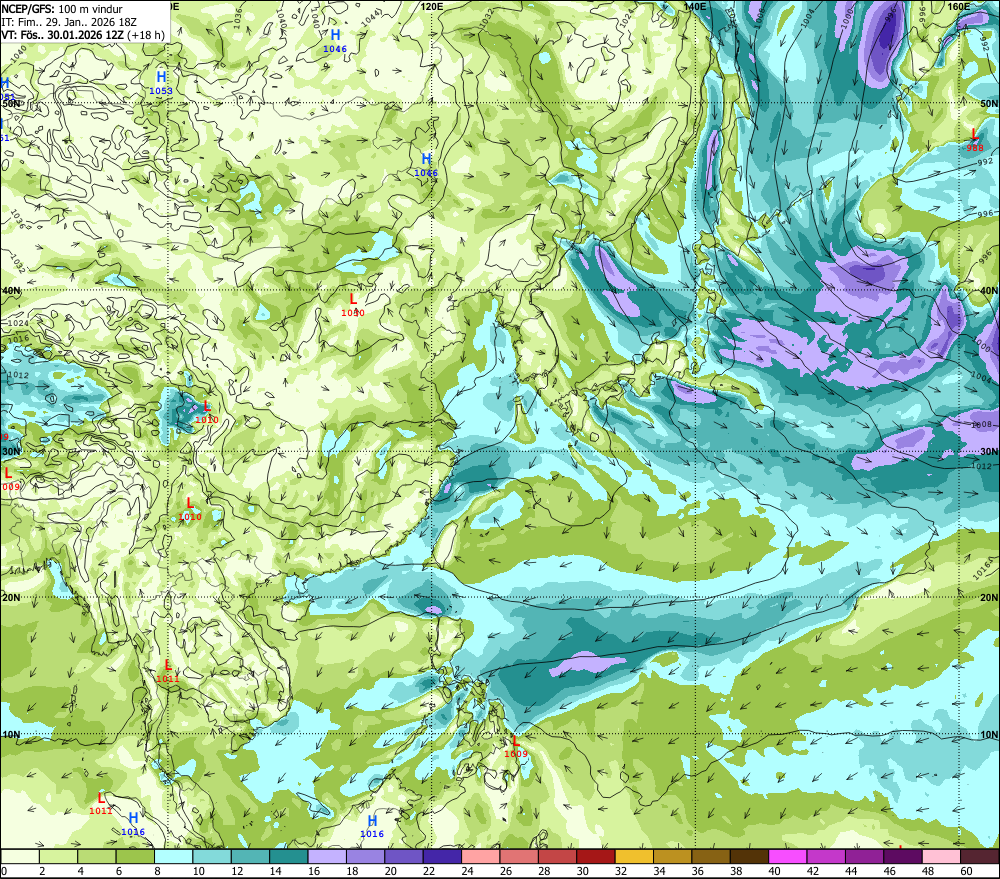The height and width of the screenshot is (879, 1000).
Task: Click the 1044 isobar label
Action: [372, 18]
